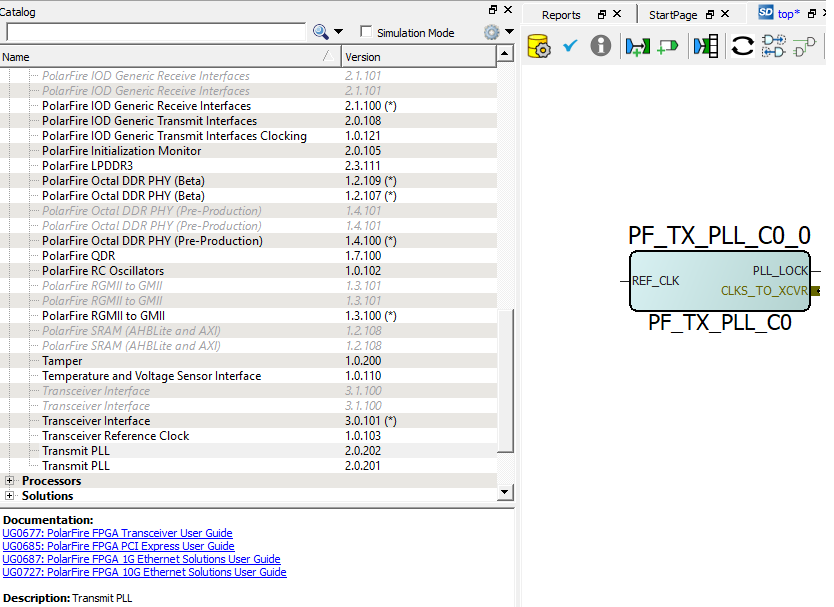The height and width of the screenshot is (607, 834).
Task: Open UG0677 PolarFire FPGA Transceiver User Guide link
Action: tap(117, 534)
